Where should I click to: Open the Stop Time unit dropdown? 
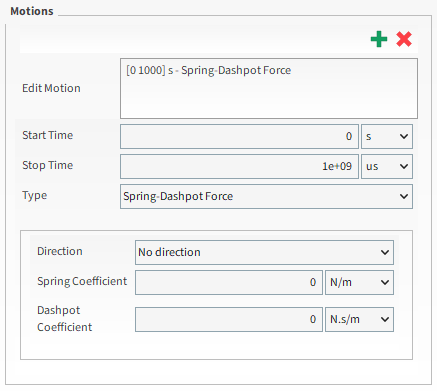pos(387,166)
